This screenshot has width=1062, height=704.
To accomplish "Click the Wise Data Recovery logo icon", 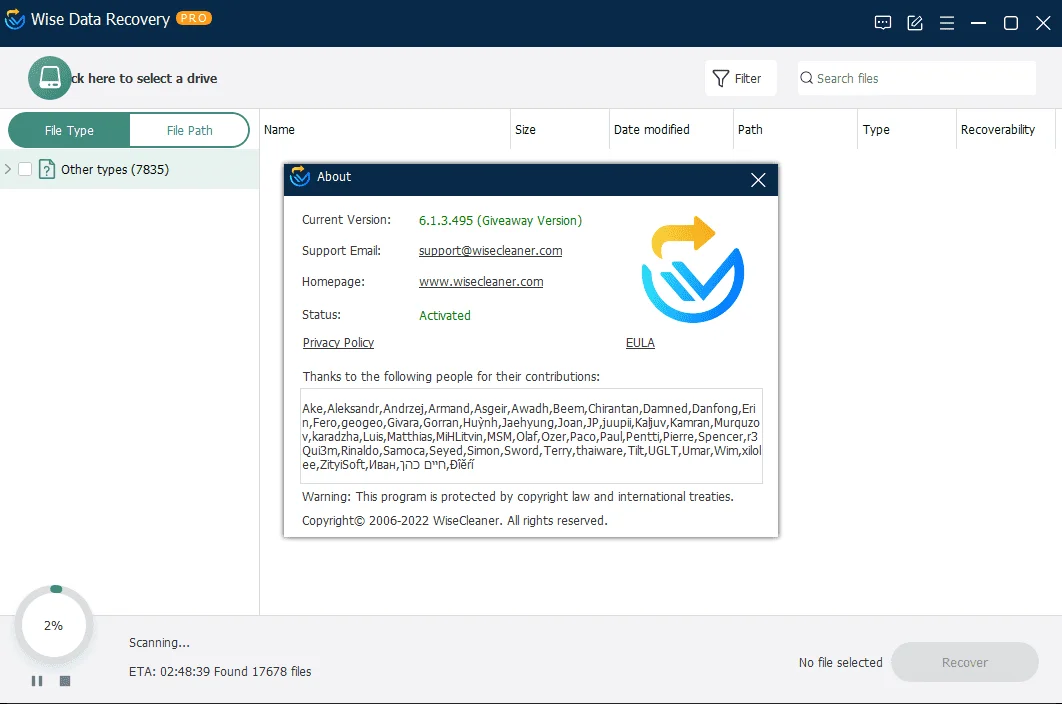I will click(x=14, y=19).
